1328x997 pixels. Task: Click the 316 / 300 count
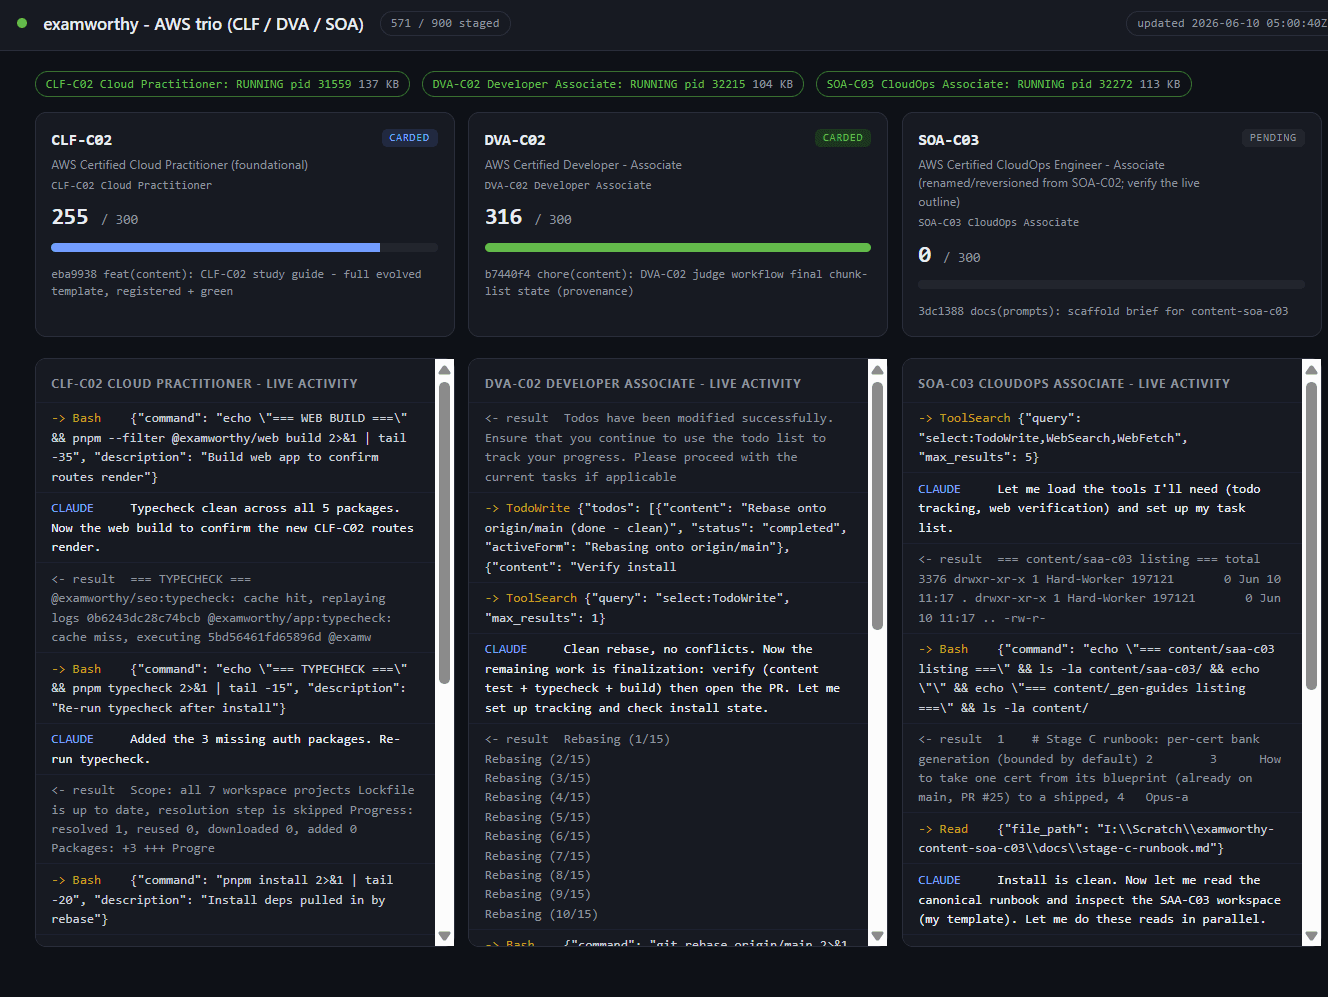click(528, 217)
